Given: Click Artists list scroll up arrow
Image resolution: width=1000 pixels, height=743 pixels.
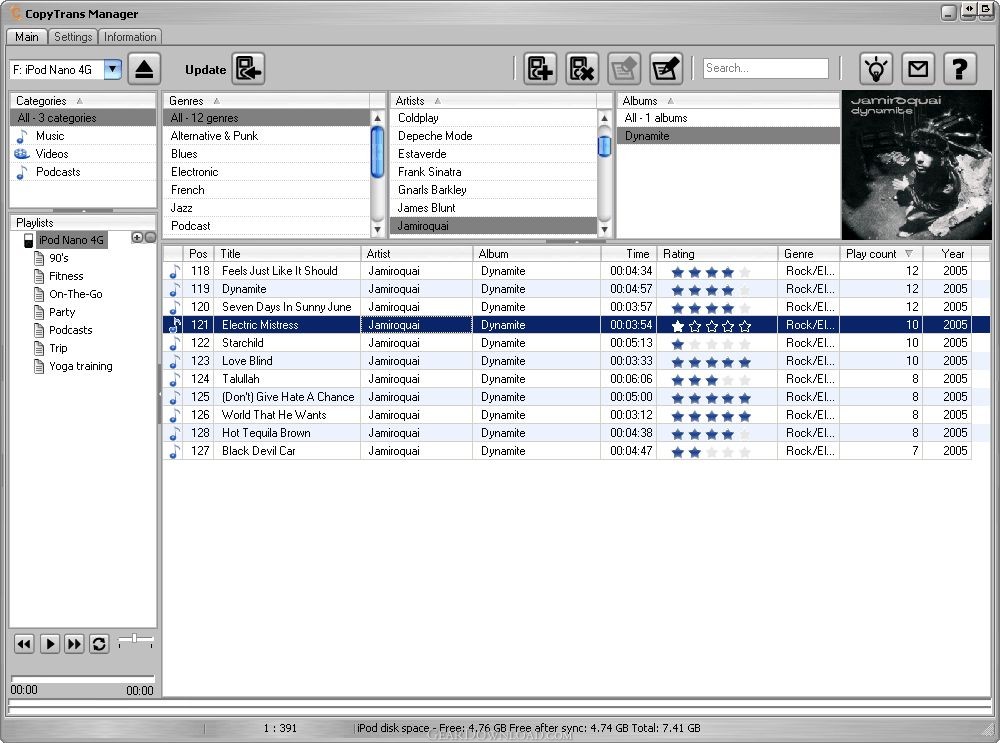Looking at the screenshot, I should click(x=604, y=118).
